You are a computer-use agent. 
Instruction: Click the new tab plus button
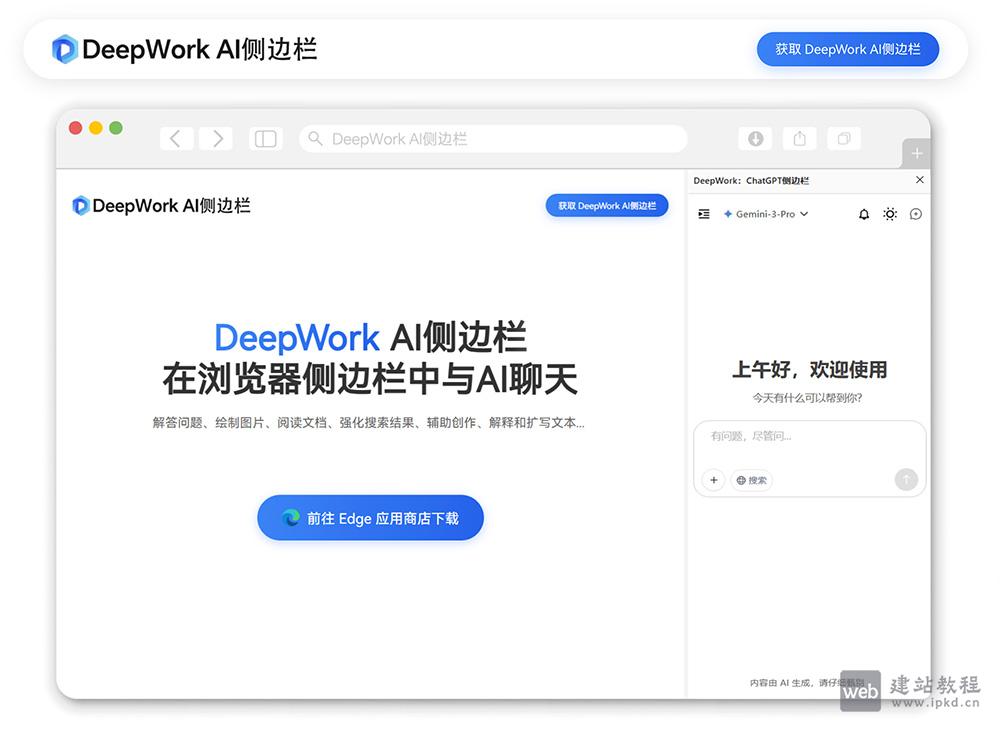[x=916, y=152]
